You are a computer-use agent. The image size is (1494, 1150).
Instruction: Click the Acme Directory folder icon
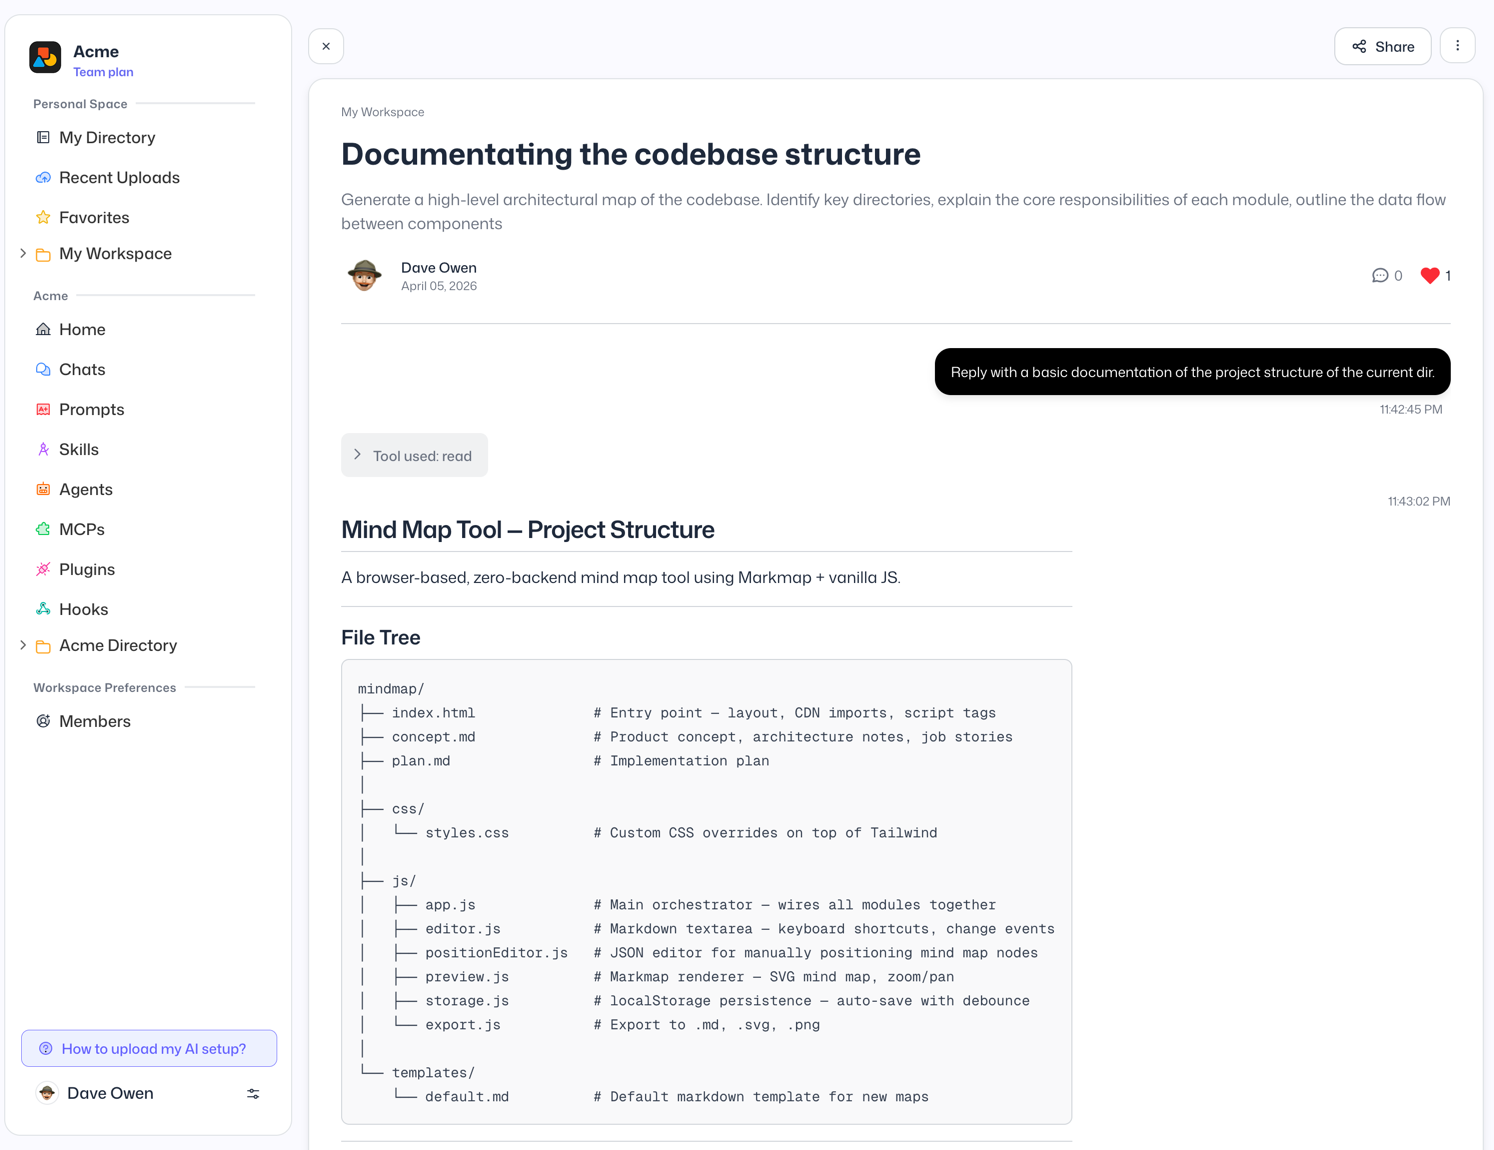click(x=43, y=646)
